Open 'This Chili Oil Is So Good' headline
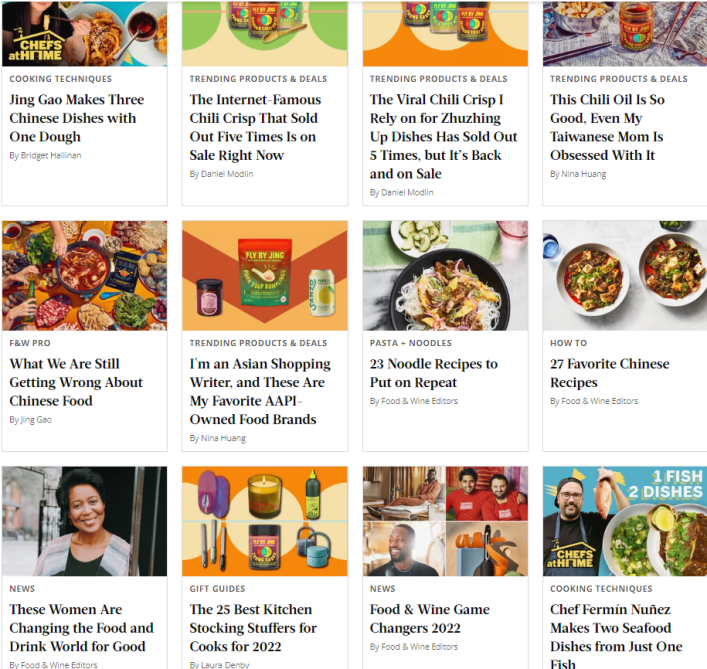The width and height of the screenshot is (707, 669). tap(607, 127)
